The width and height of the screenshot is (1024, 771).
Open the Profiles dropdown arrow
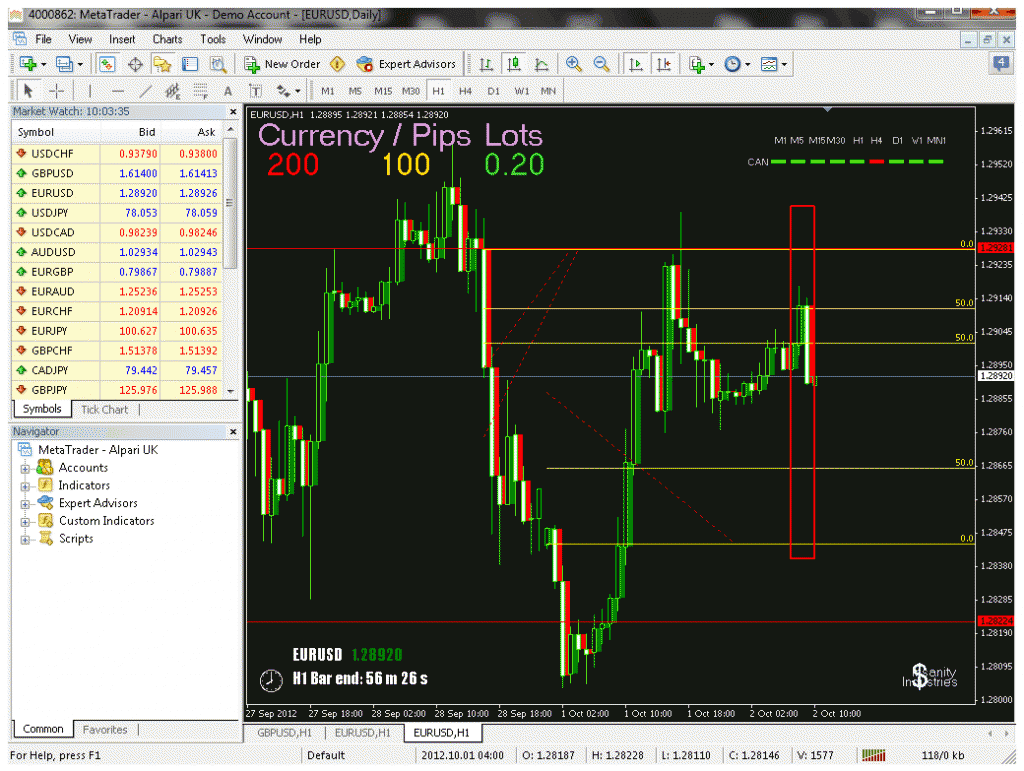point(80,65)
